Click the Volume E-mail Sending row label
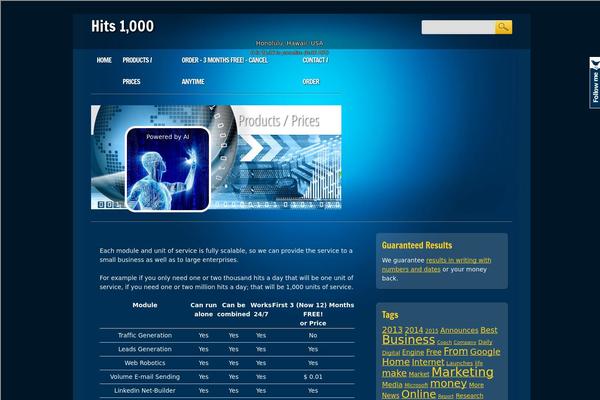The width and height of the screenshot is (600, 400). coord(145,377)
